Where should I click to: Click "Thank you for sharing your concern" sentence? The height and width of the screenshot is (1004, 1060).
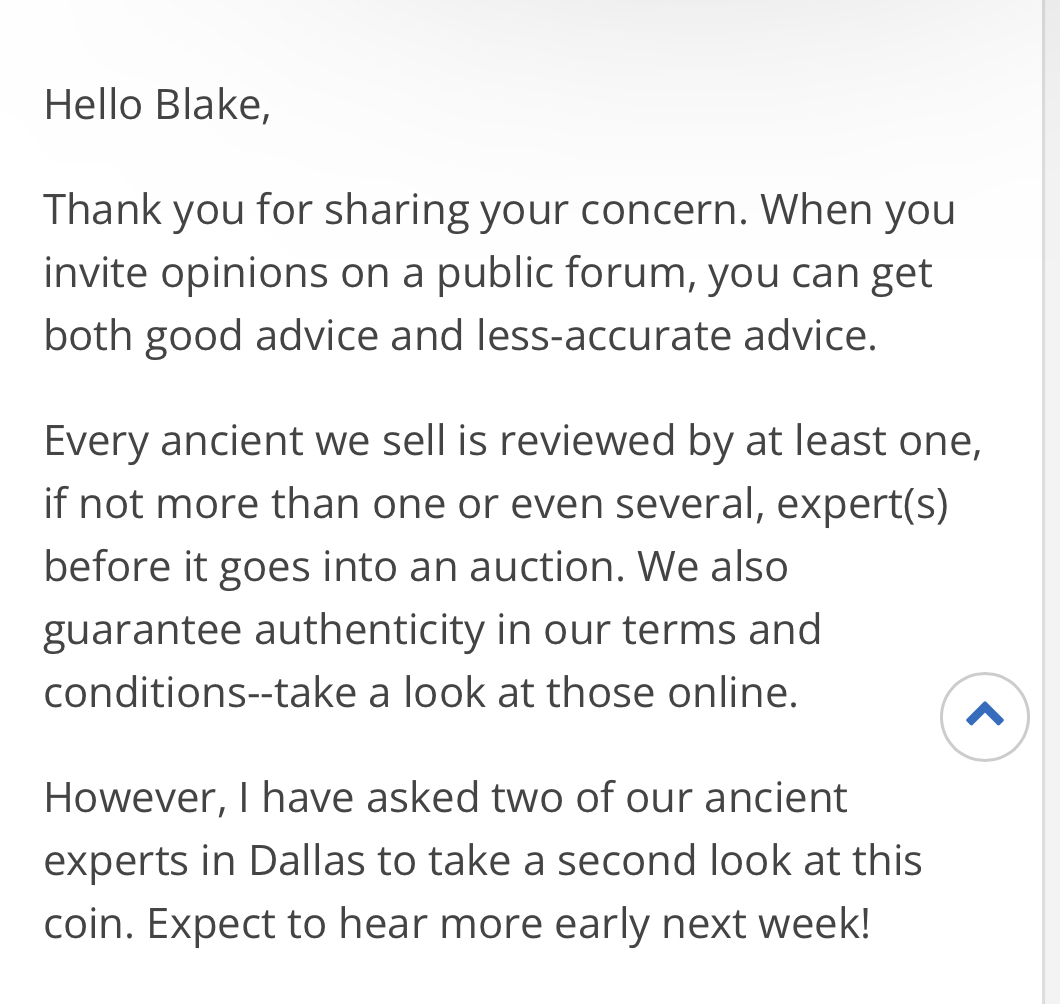[396, 209]
